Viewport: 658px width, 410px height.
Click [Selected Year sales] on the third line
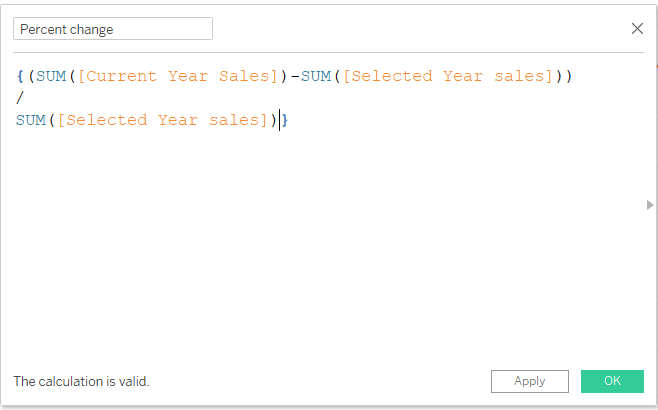click(x=161, y=120)
